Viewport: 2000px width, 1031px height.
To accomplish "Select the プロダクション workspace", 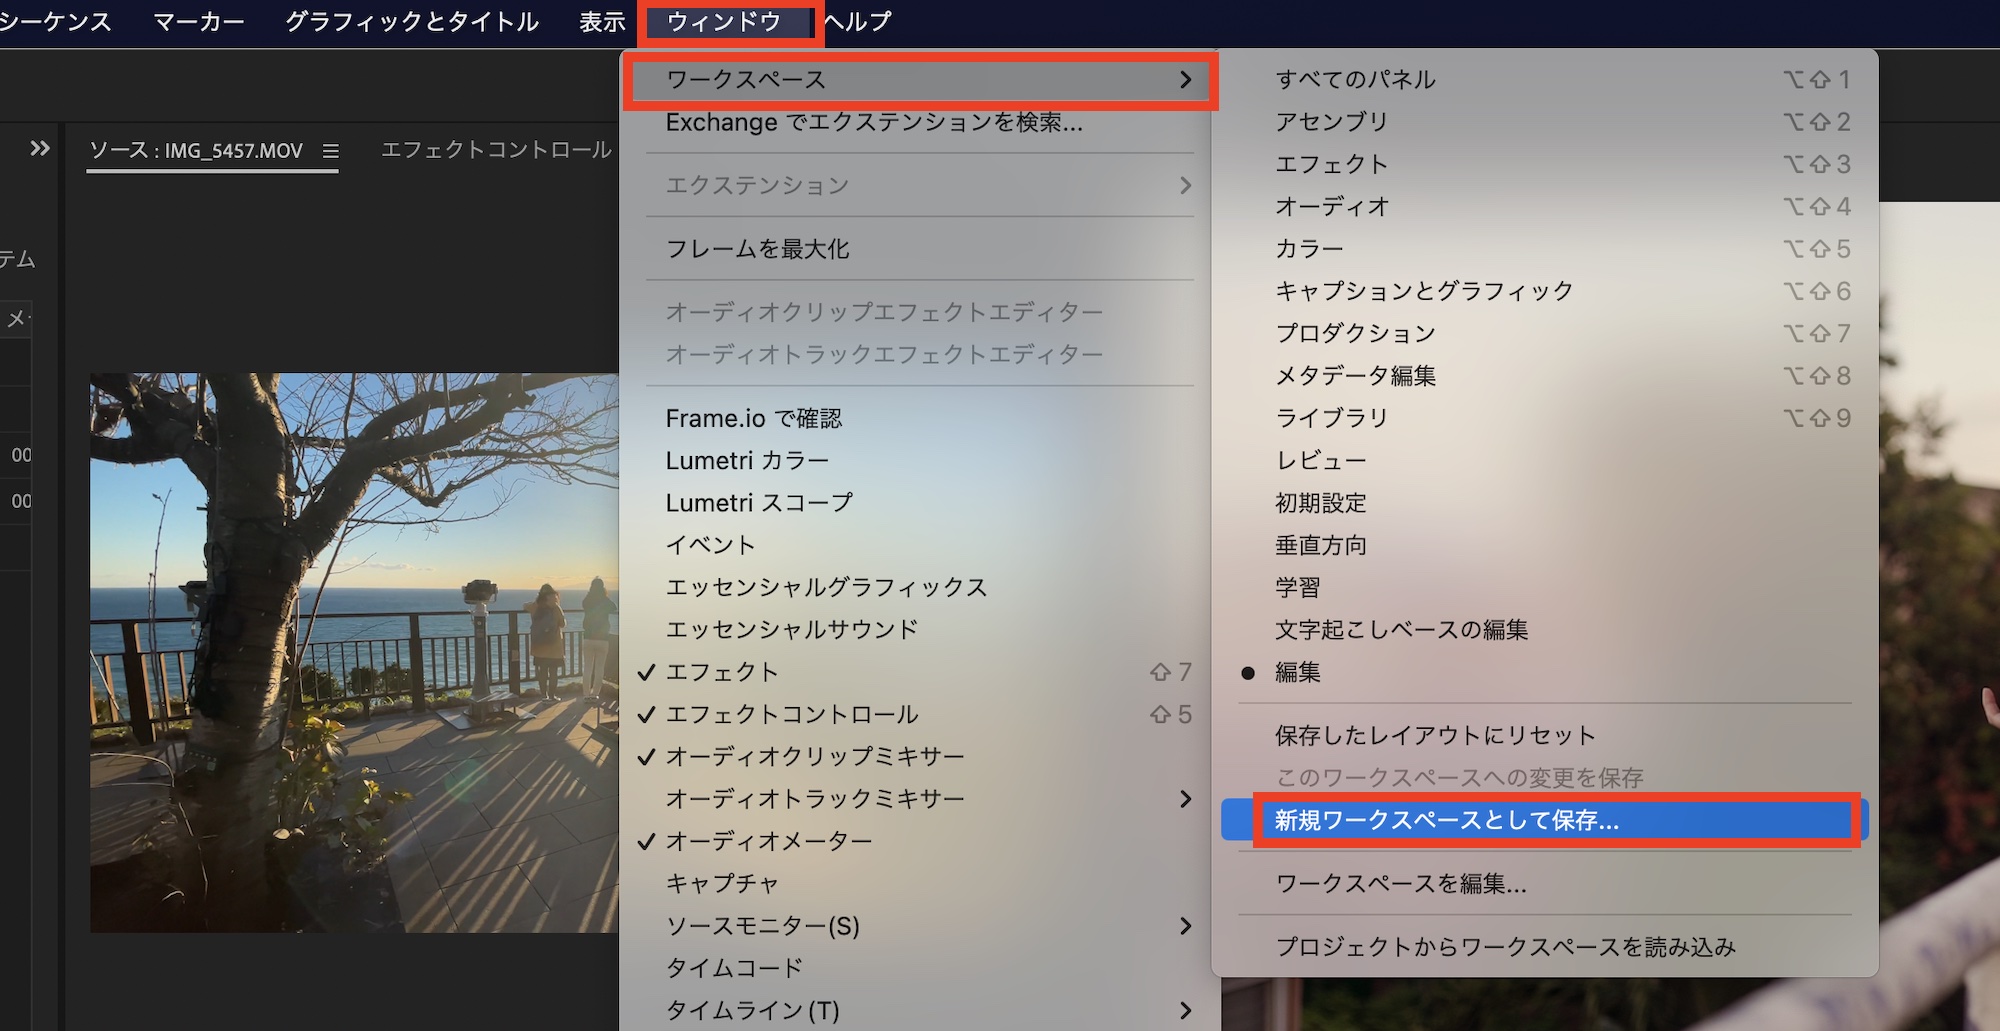I will (1545, 333).
